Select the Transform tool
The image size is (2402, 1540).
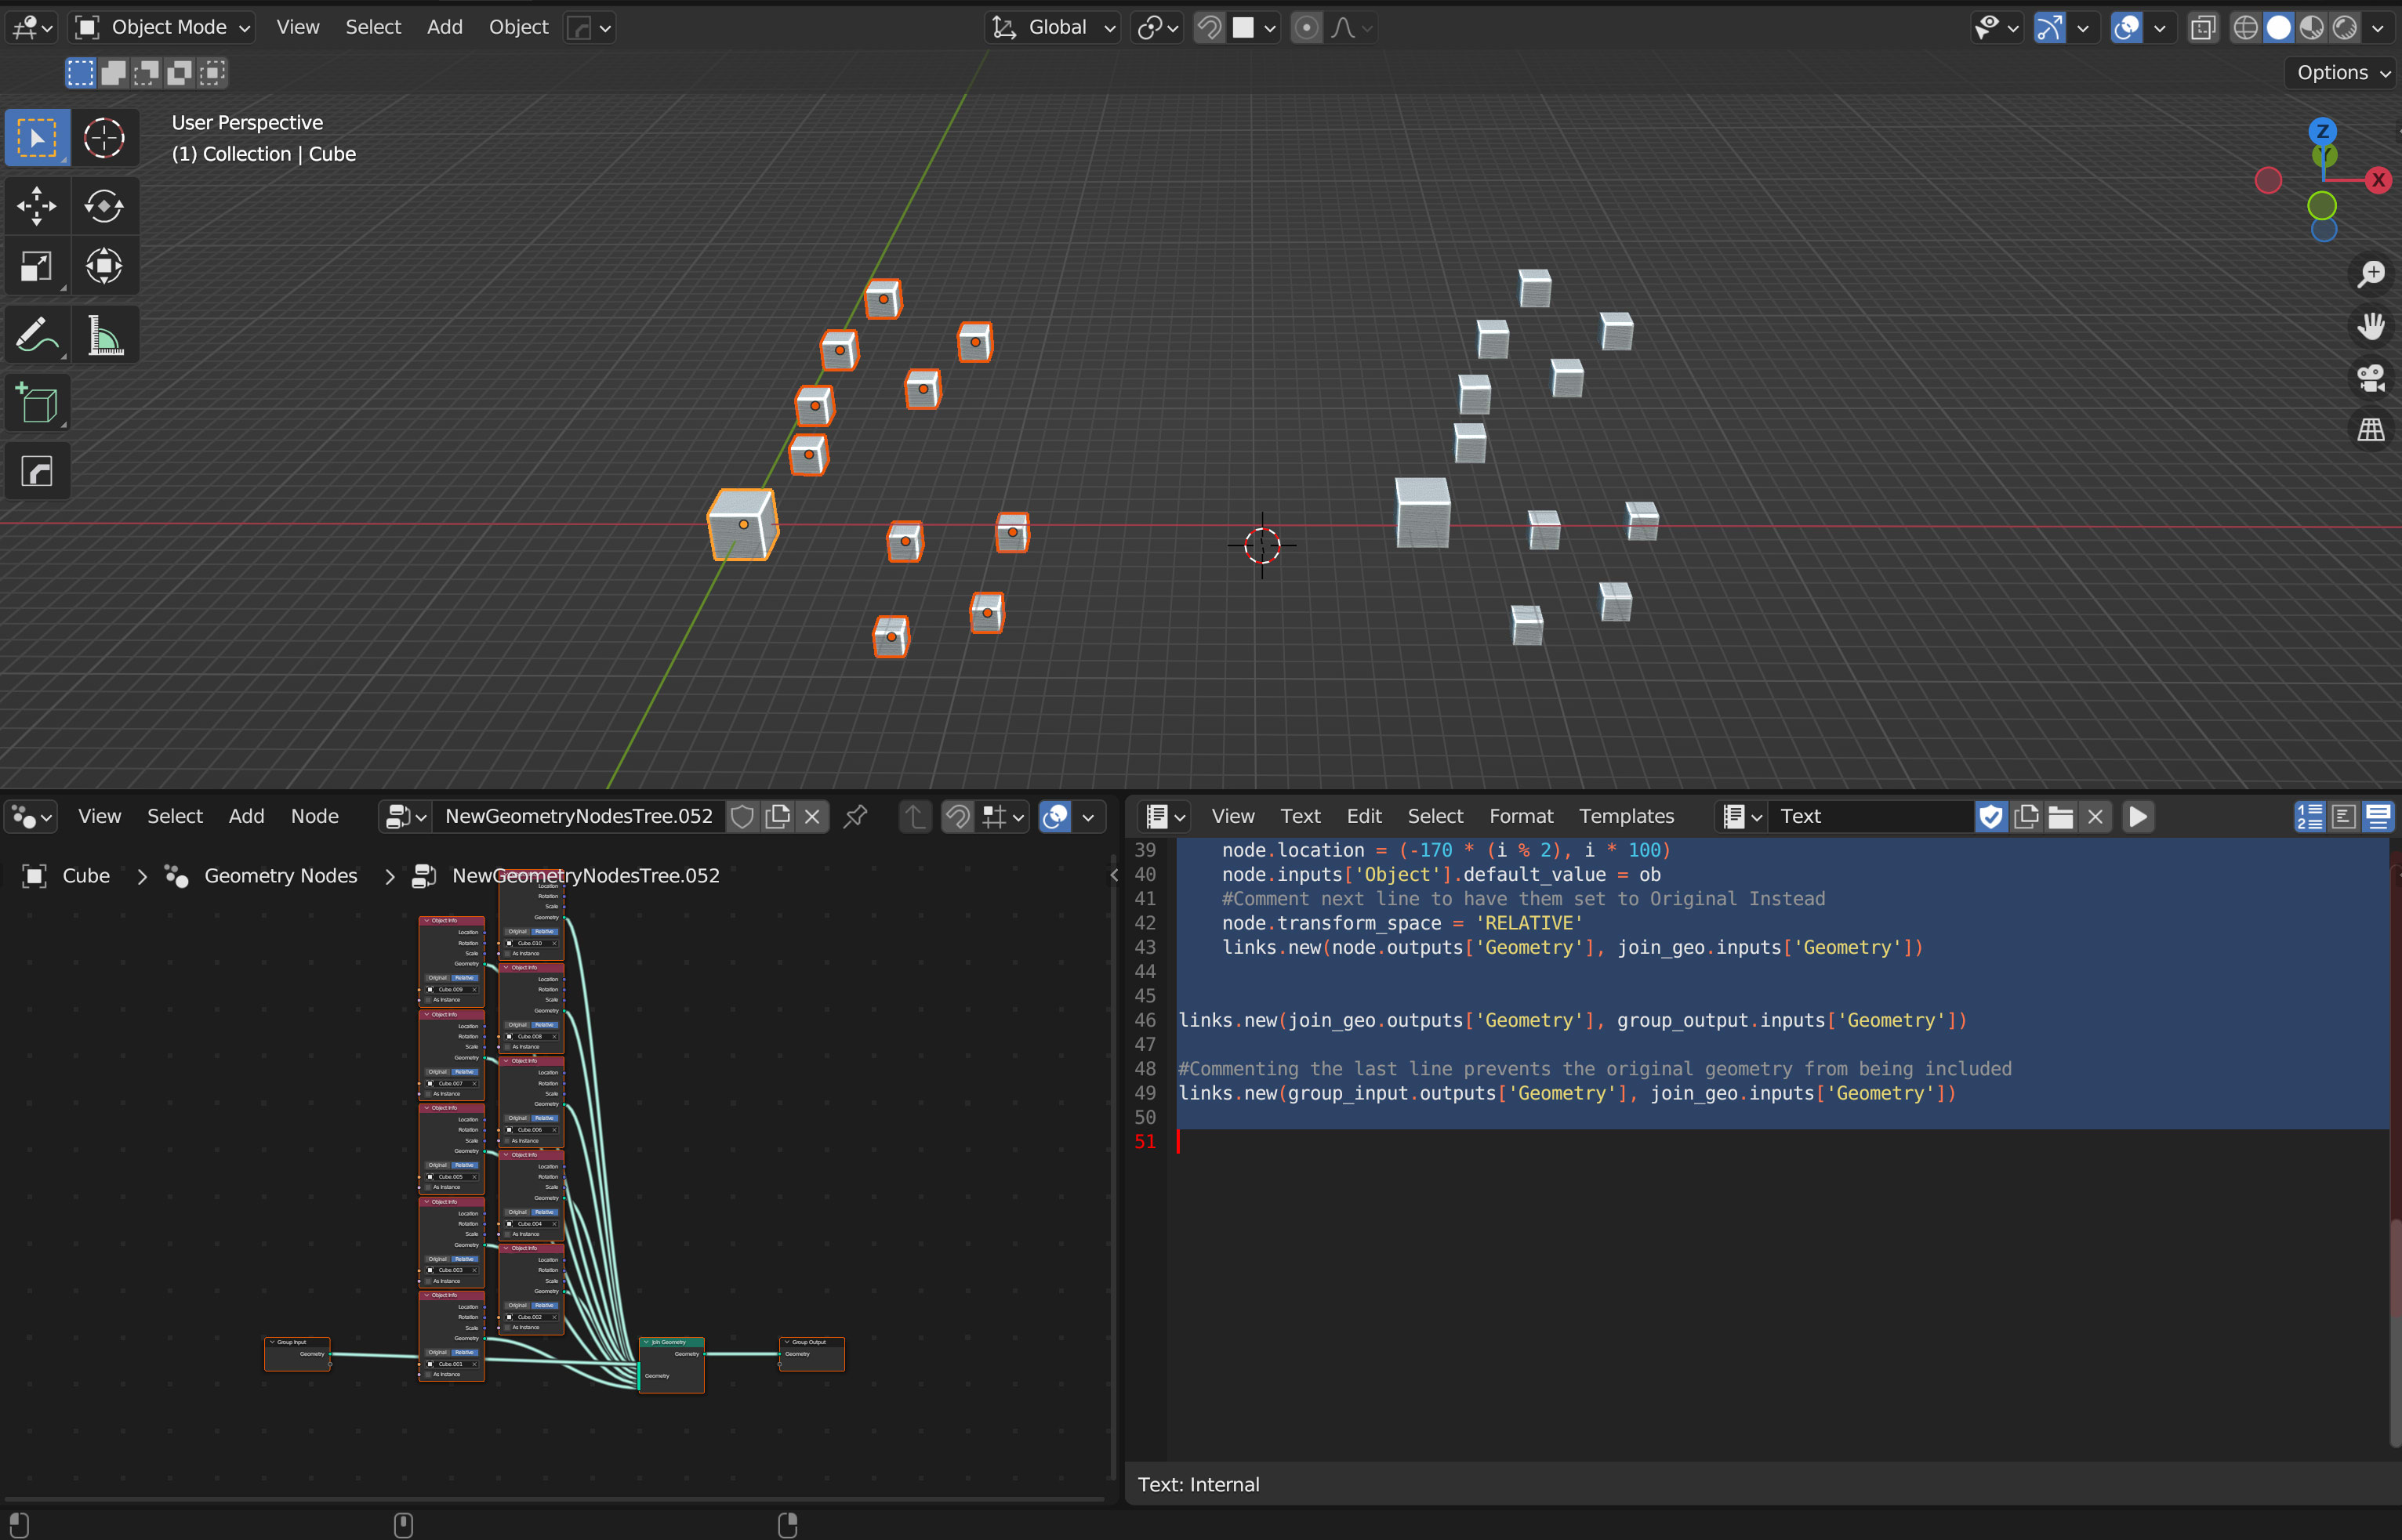pyautogui.click(x=104, y=266)
